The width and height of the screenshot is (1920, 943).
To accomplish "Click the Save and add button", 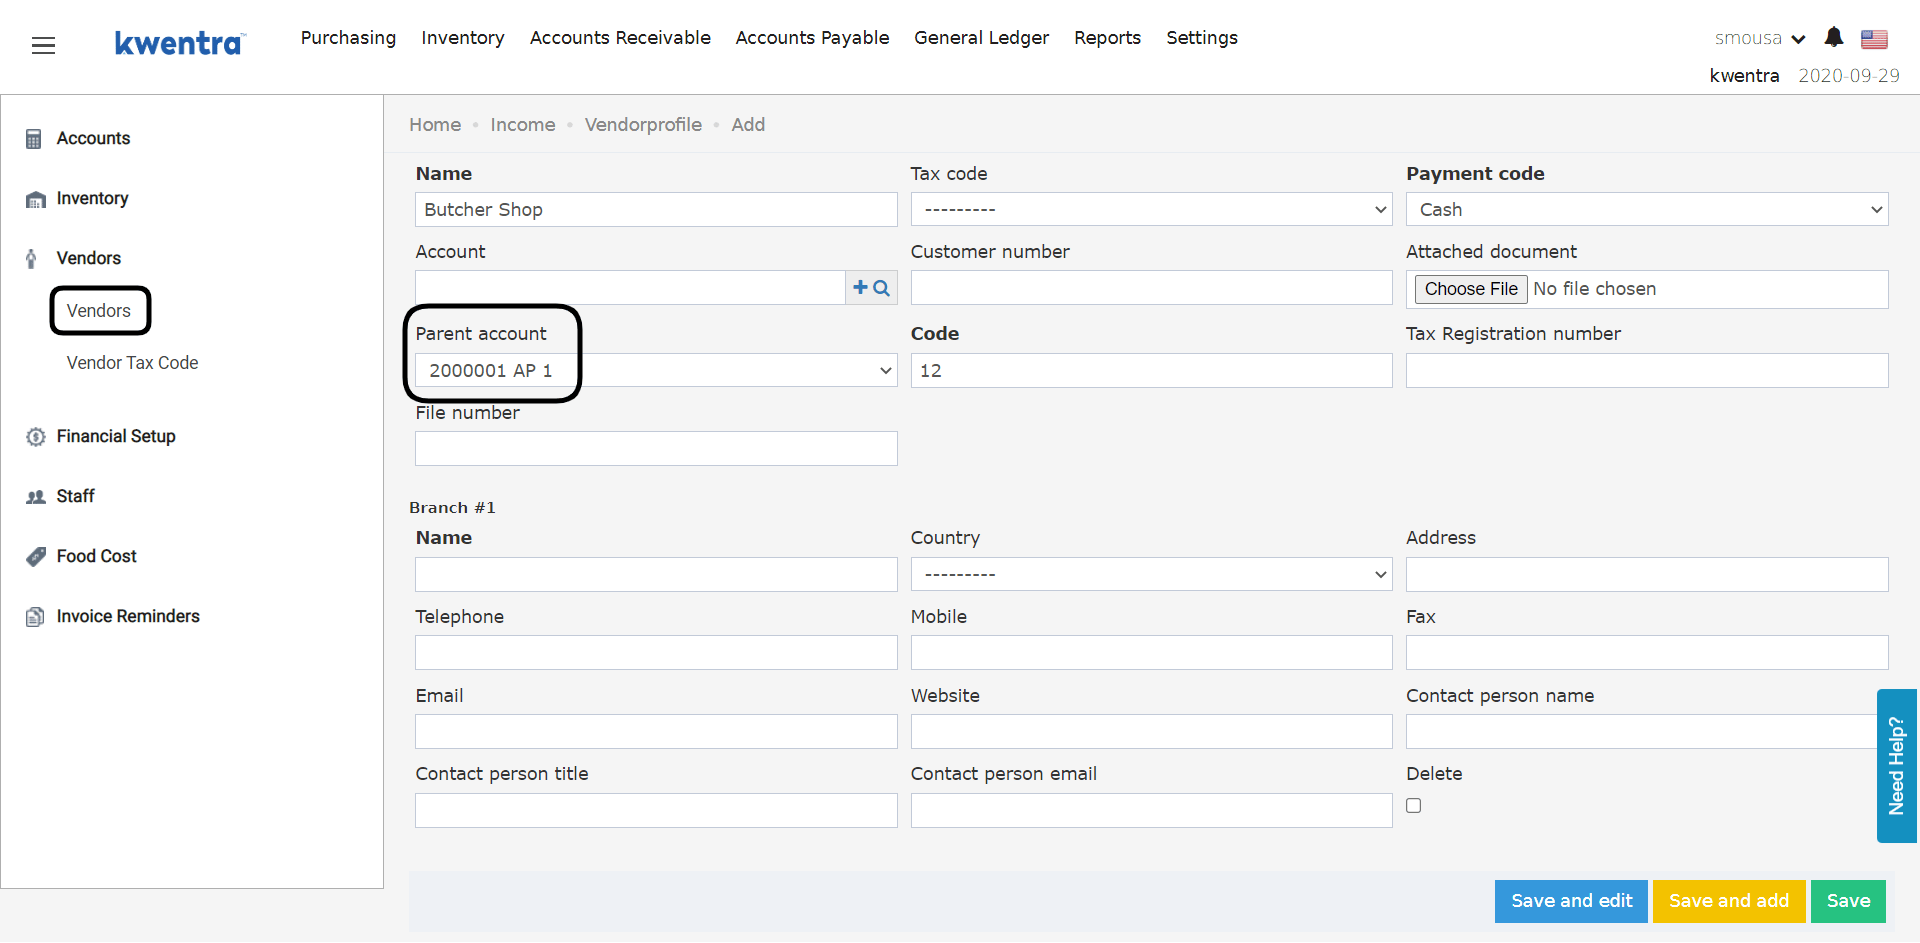I will 1728,901.
